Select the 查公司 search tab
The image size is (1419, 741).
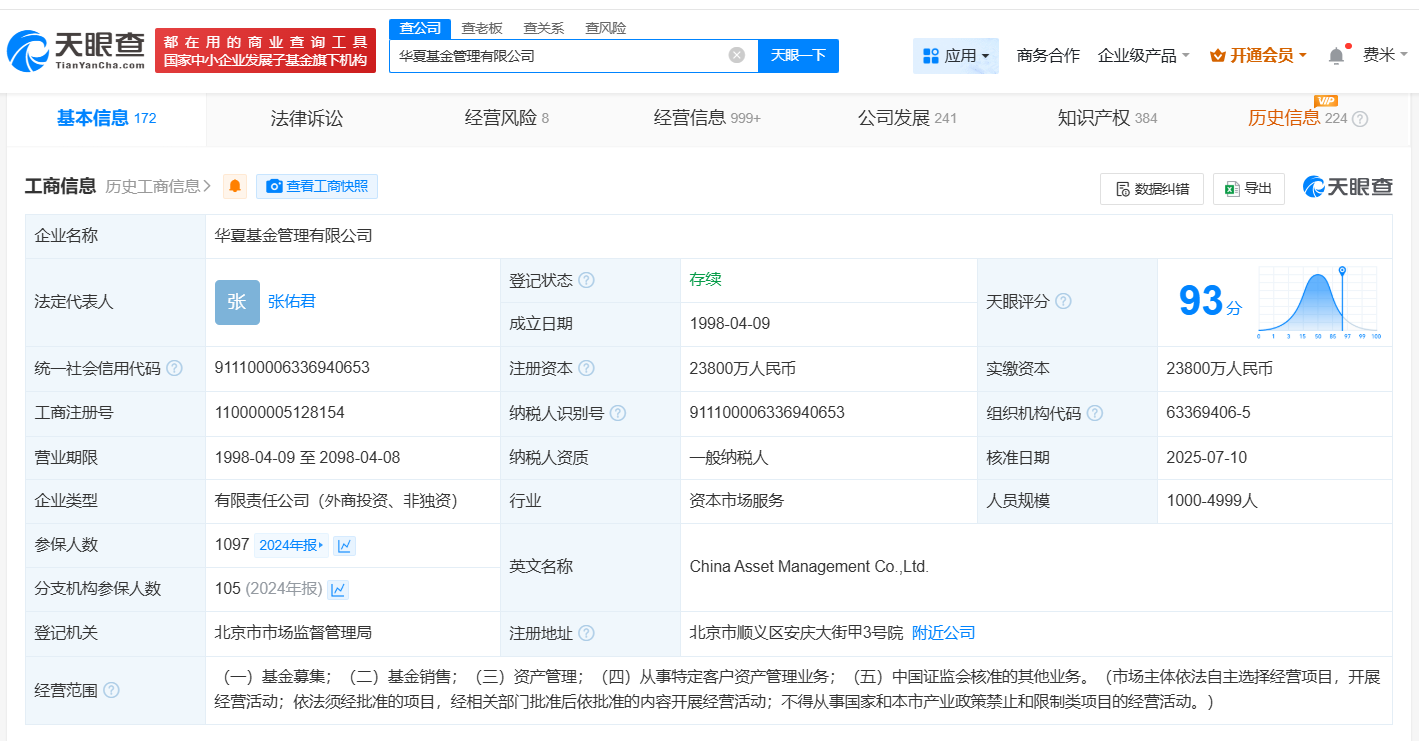(420, 28)
